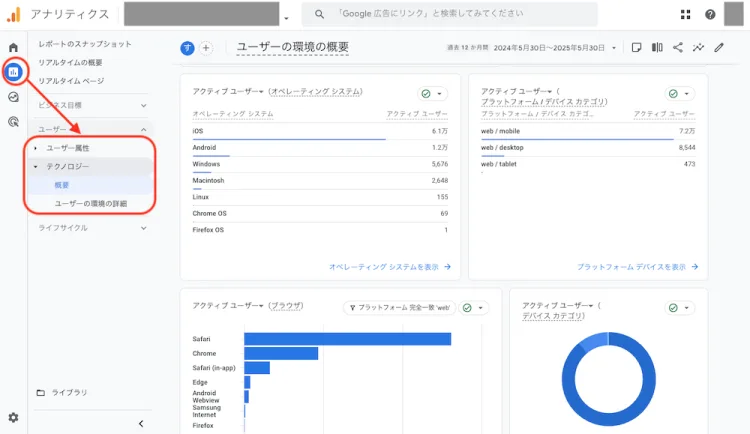This screenshot has height=434, width=750.
Task: Open the Help question mark icon
Action: pyautogui.click(x=710, y=14)
